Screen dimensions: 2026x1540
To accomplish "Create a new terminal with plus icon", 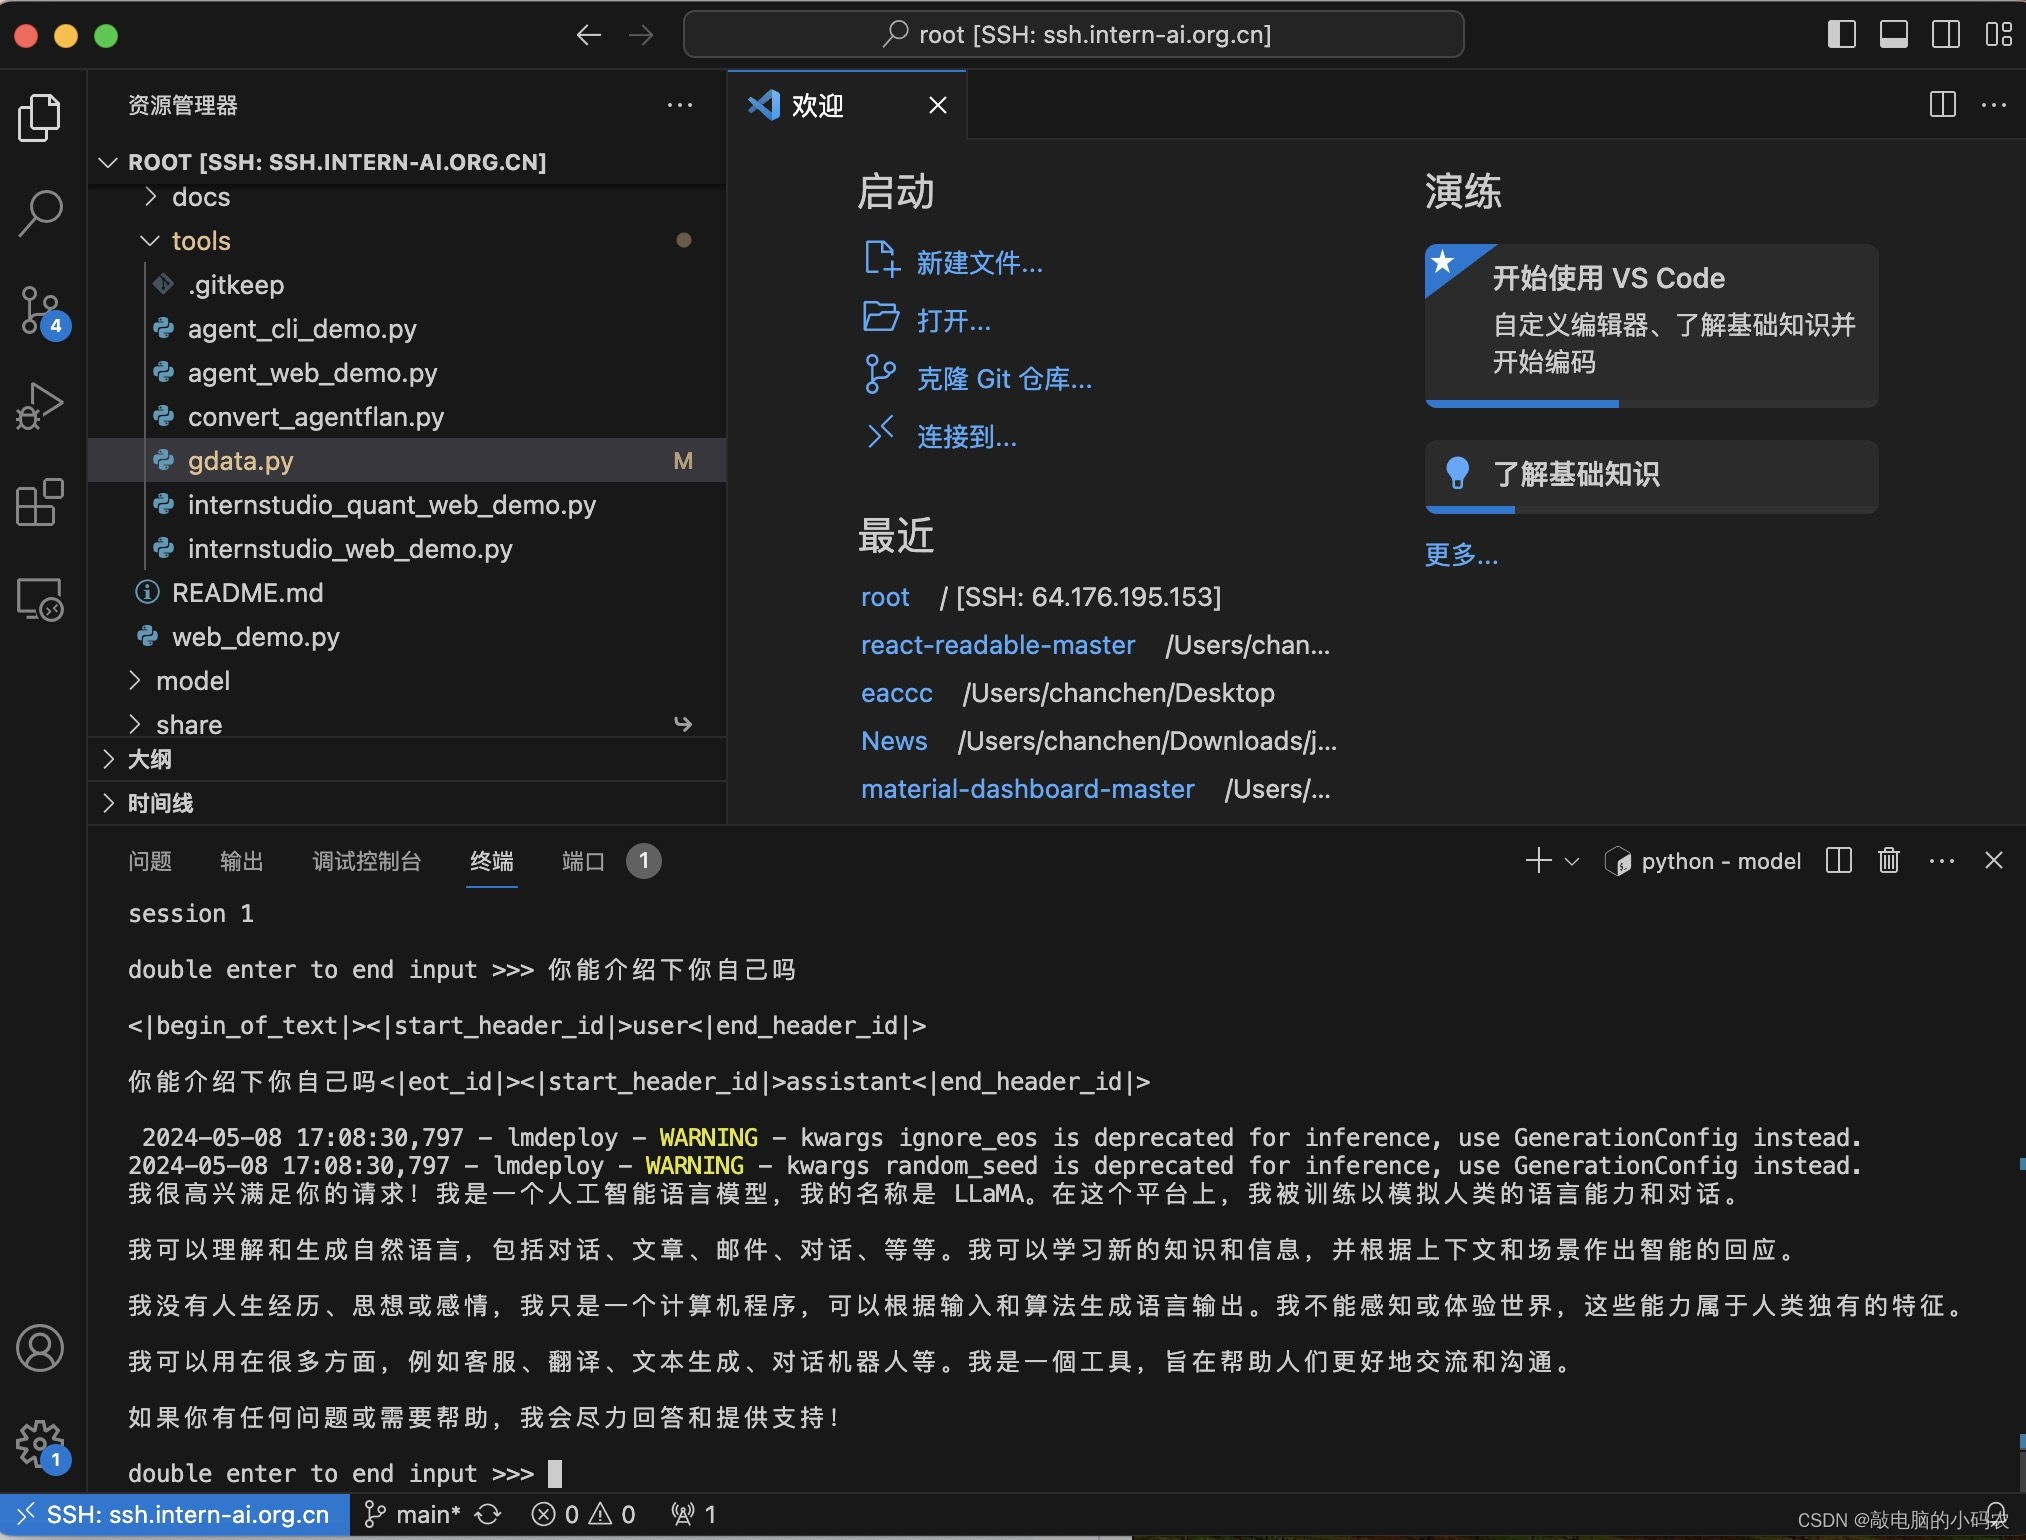I will (1538, 861).
